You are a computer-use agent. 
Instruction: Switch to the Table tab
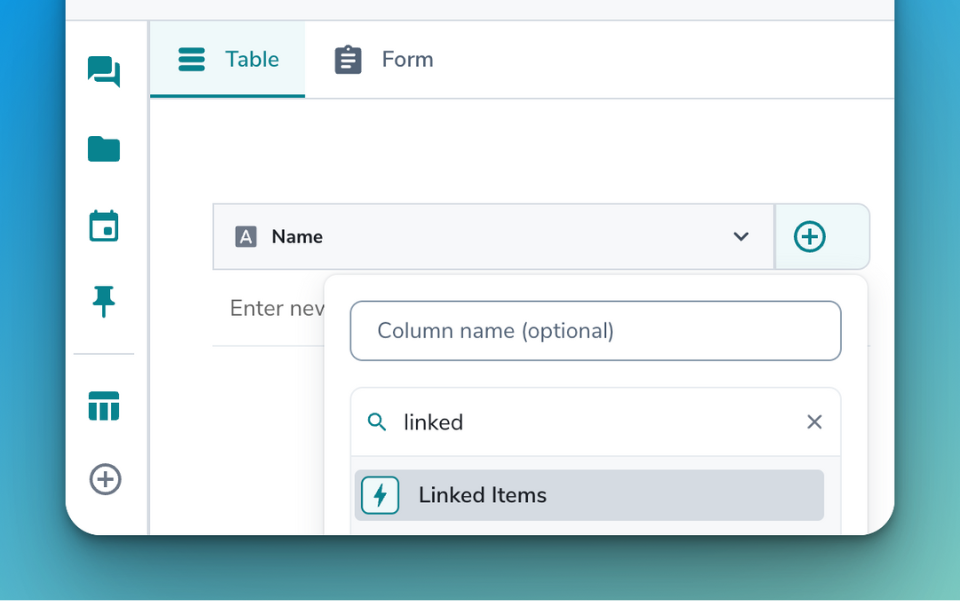pos(228,59)
